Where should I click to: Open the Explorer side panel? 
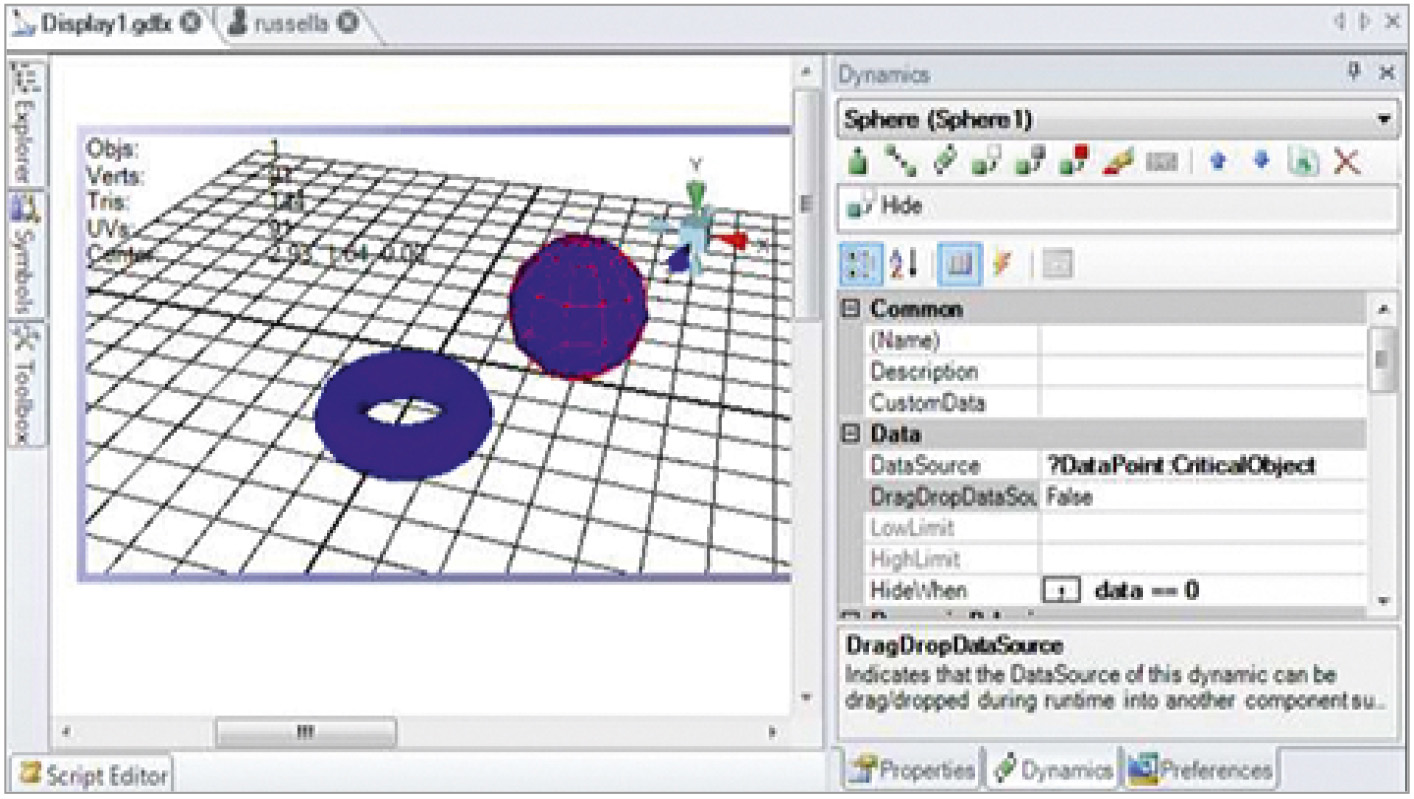pos(25,123)
